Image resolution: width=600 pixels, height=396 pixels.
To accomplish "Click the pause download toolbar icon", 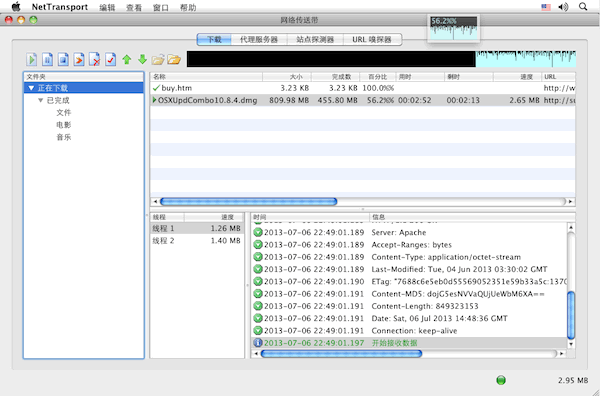I will (x=47, y=59).
